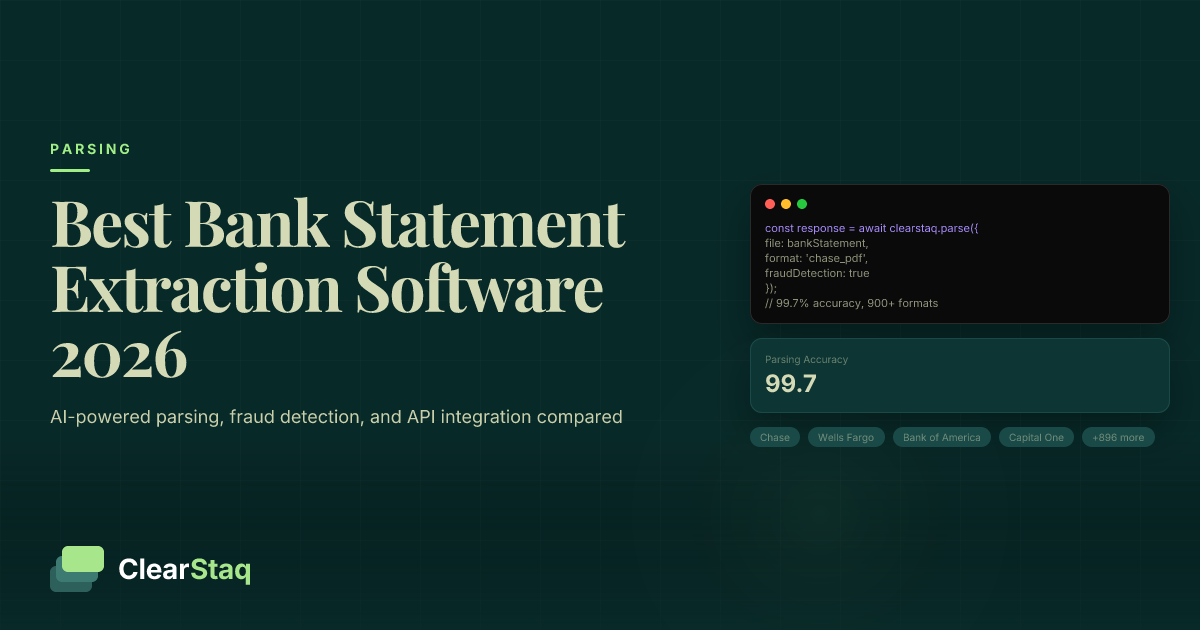Toggle fraudDetection true in the code snippet
Viewport: 1200px width, 630px height.
click(x=816, y=273)
